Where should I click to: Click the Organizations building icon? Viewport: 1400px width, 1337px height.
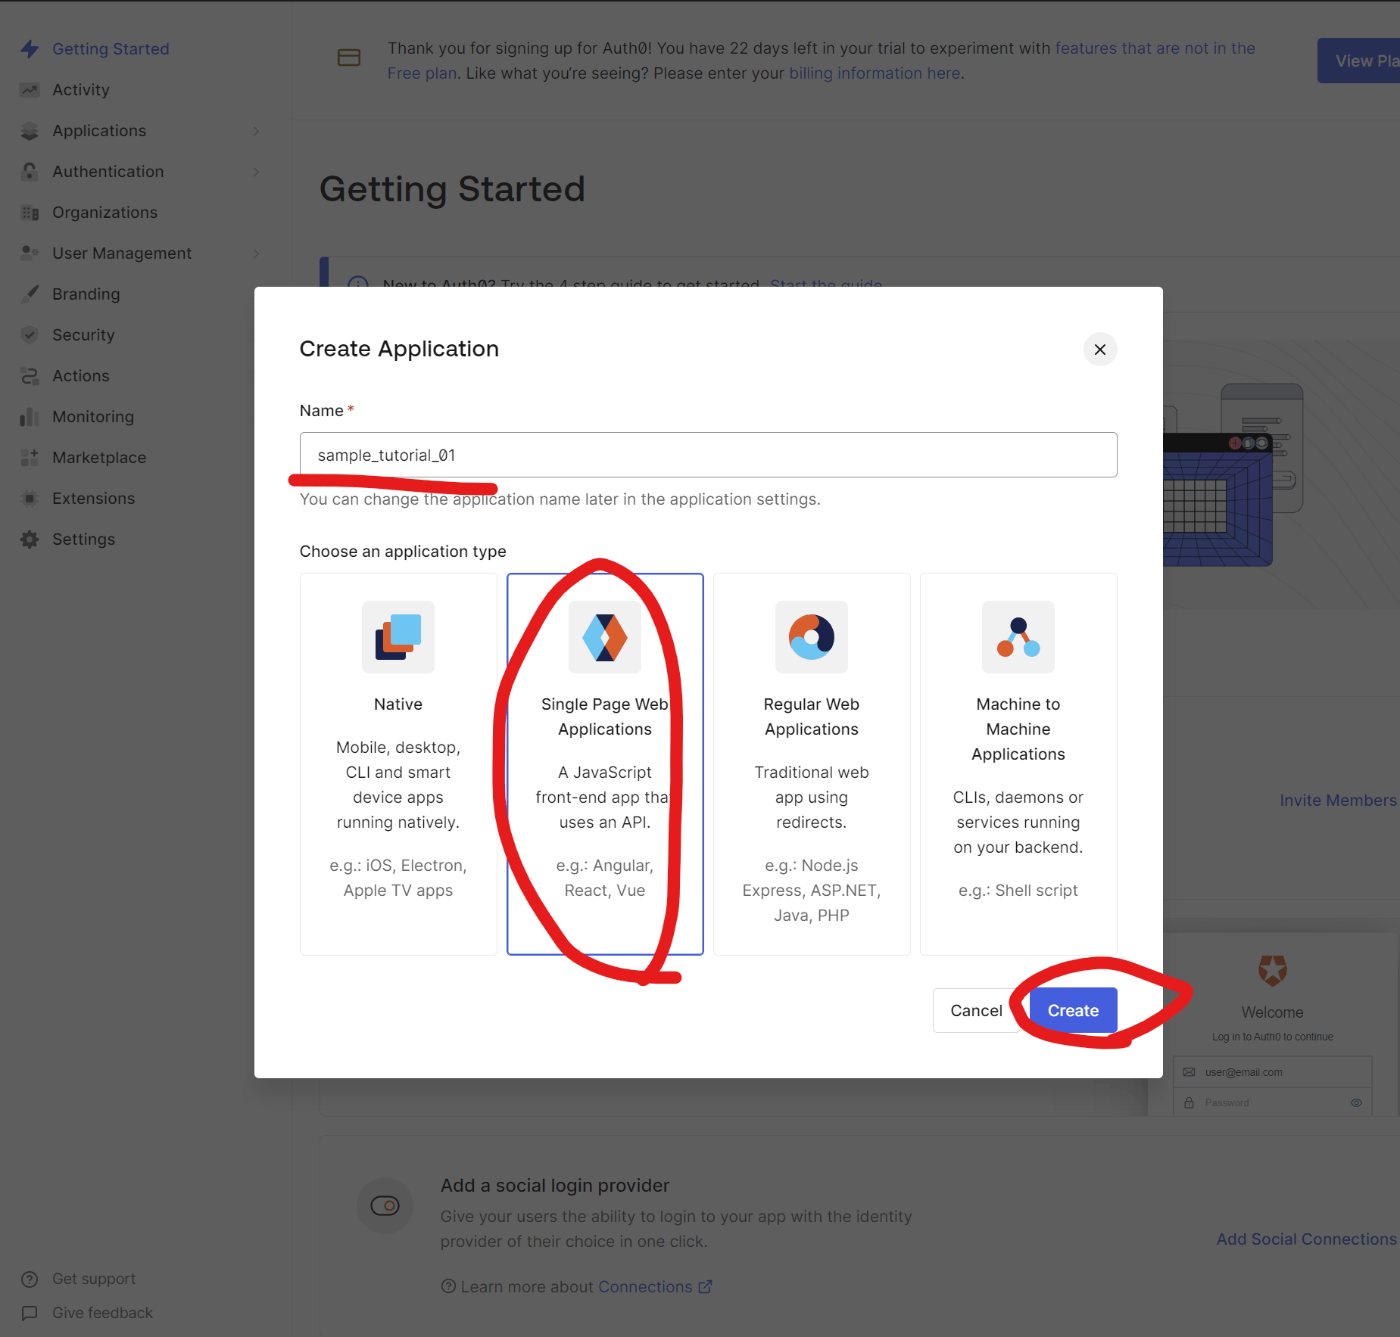(x=30, y=213)
